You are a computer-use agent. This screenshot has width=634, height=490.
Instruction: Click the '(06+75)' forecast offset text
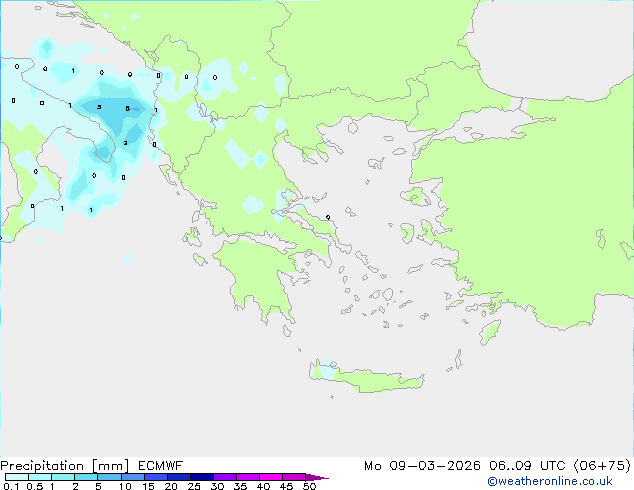602,466
